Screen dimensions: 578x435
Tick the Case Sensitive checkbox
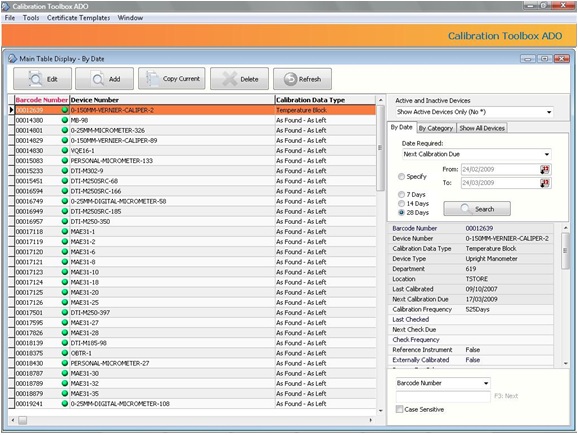pyautogui.click(x=399, y=409)
